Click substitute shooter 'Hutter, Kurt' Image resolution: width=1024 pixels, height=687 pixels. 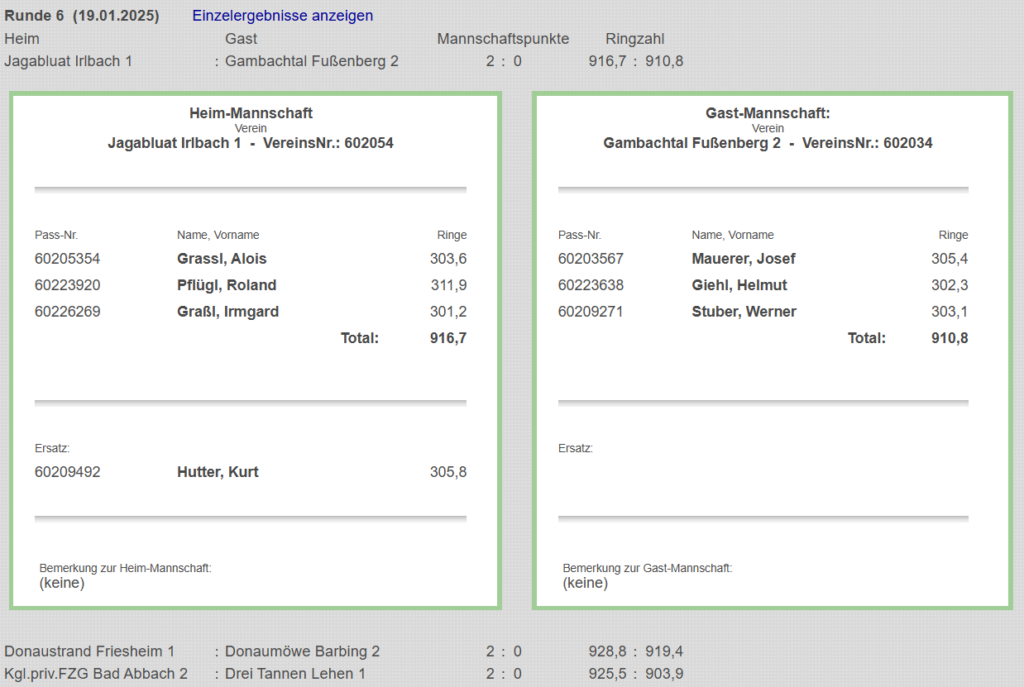tap(217, 472)
